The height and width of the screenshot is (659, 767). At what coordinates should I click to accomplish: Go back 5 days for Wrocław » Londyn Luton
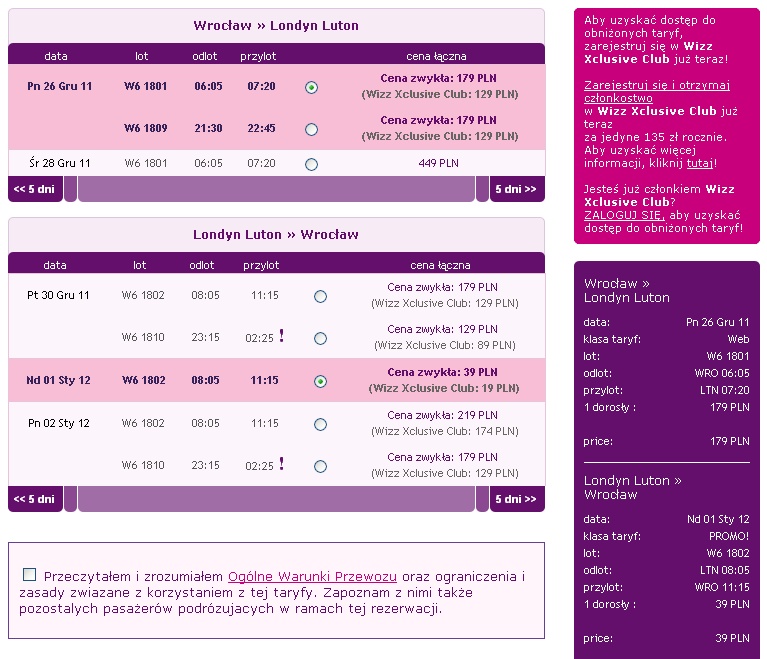tap(35, 189)
